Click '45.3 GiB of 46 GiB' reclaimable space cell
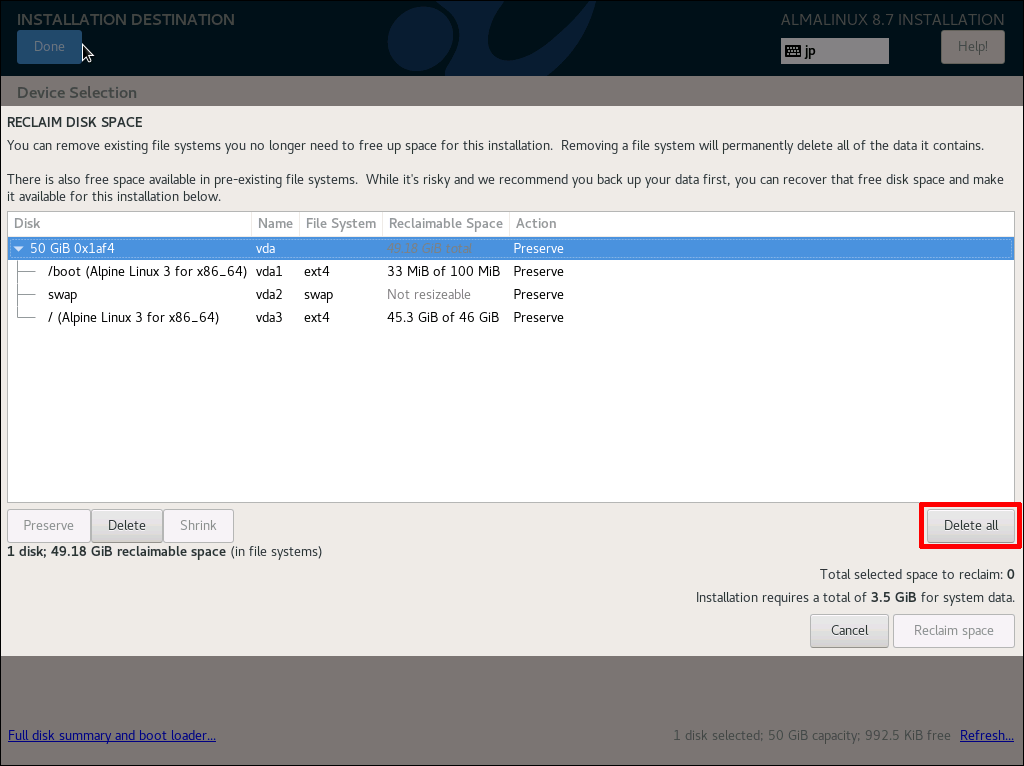 [x=443, y=317]
